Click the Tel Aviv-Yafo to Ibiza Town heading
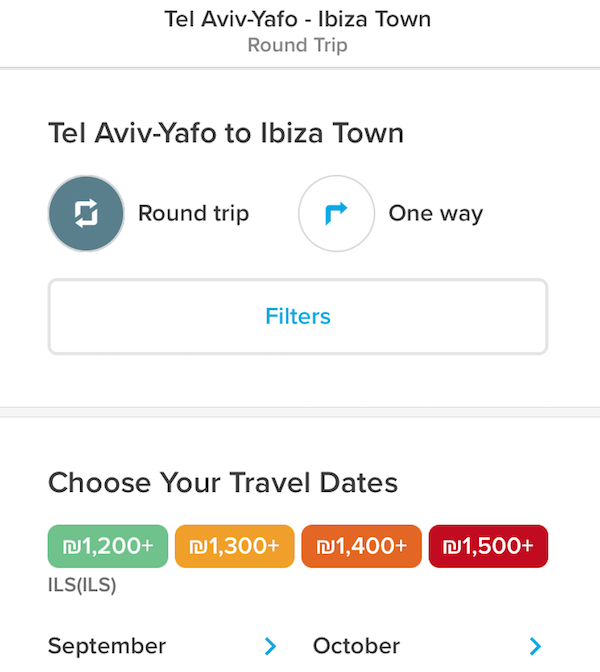This screenshot has height=672, width=600. click(x=226, y=133)
